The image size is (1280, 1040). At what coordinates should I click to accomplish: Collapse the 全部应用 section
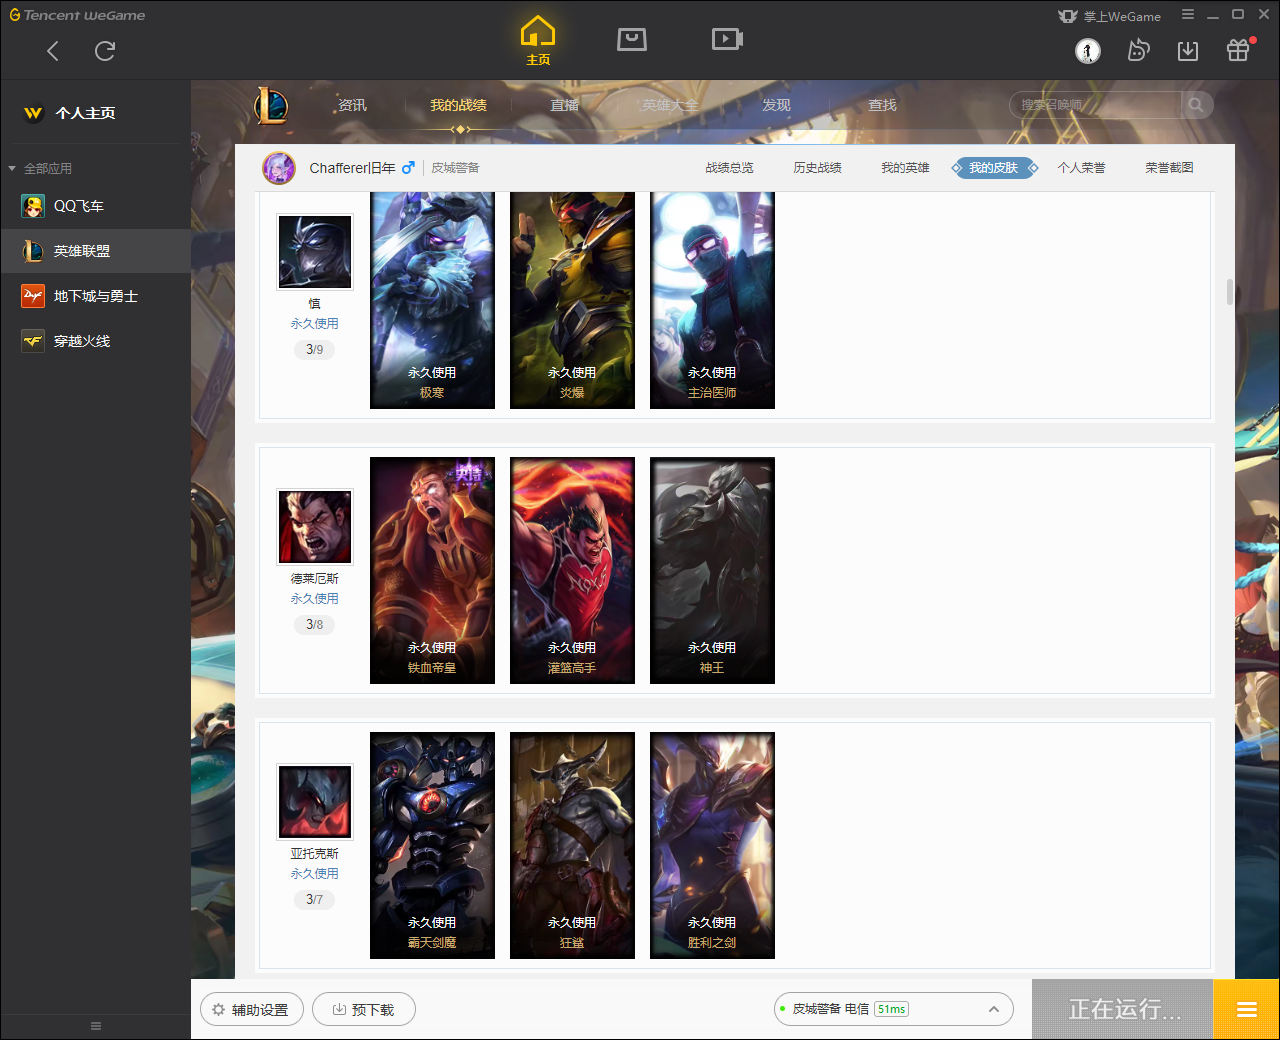click(41, 168)
